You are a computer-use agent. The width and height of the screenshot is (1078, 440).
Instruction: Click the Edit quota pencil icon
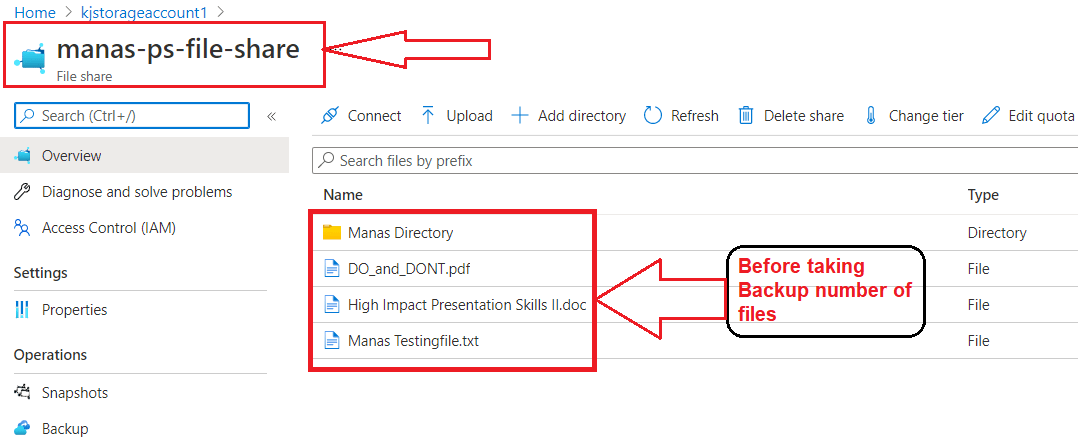tap(991, 116)
